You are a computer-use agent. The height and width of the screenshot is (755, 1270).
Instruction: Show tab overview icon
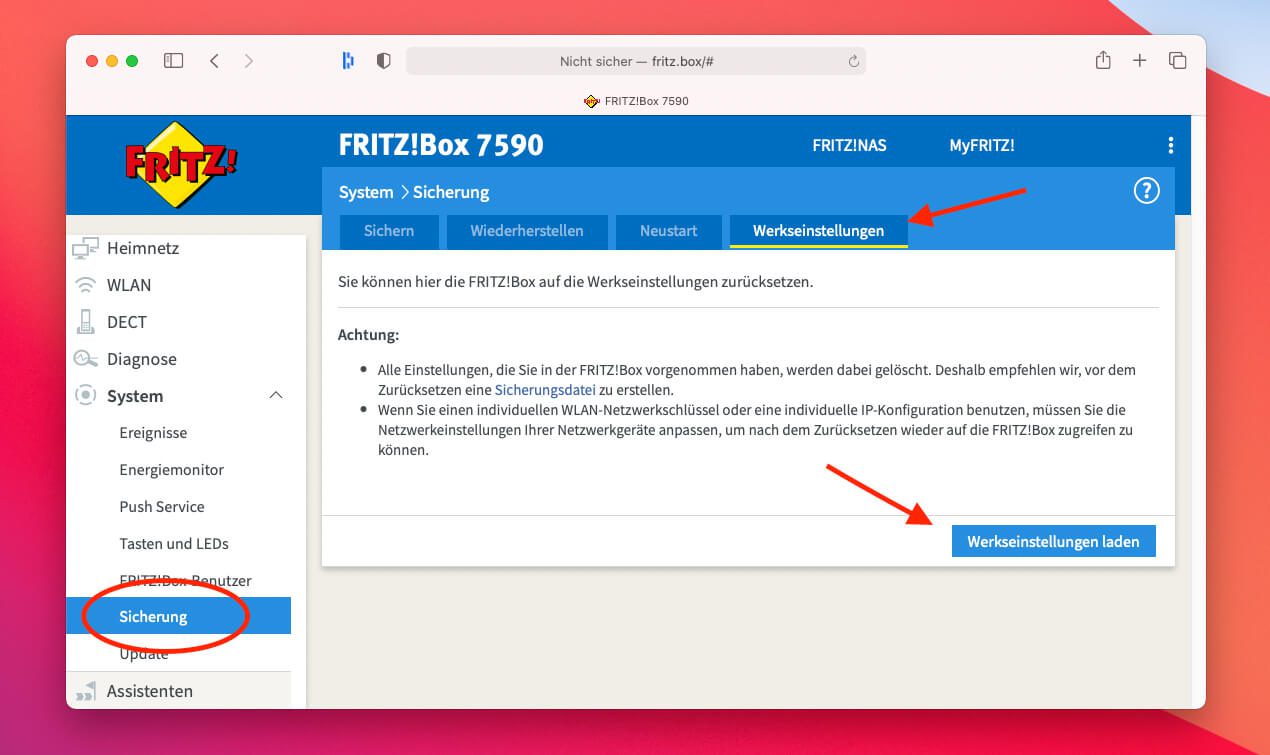pyautogui.click(x=1177, y=61)
